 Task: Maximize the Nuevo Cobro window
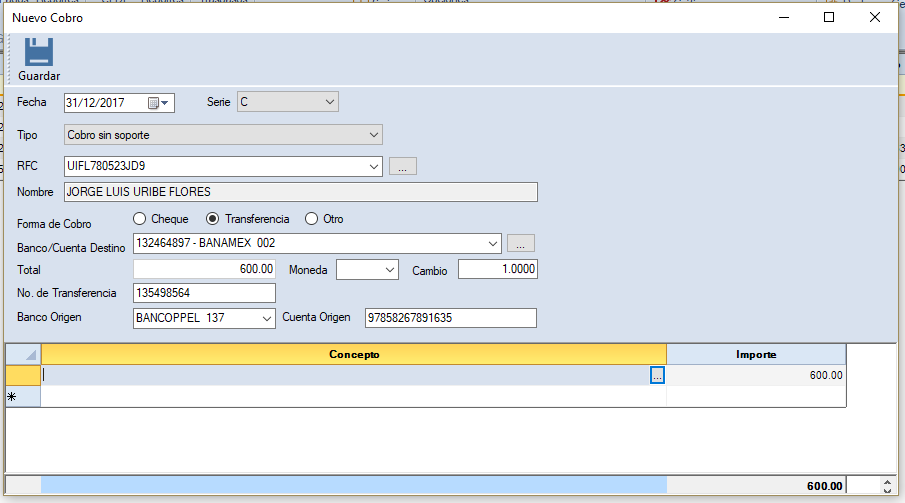tap(828, 17)
